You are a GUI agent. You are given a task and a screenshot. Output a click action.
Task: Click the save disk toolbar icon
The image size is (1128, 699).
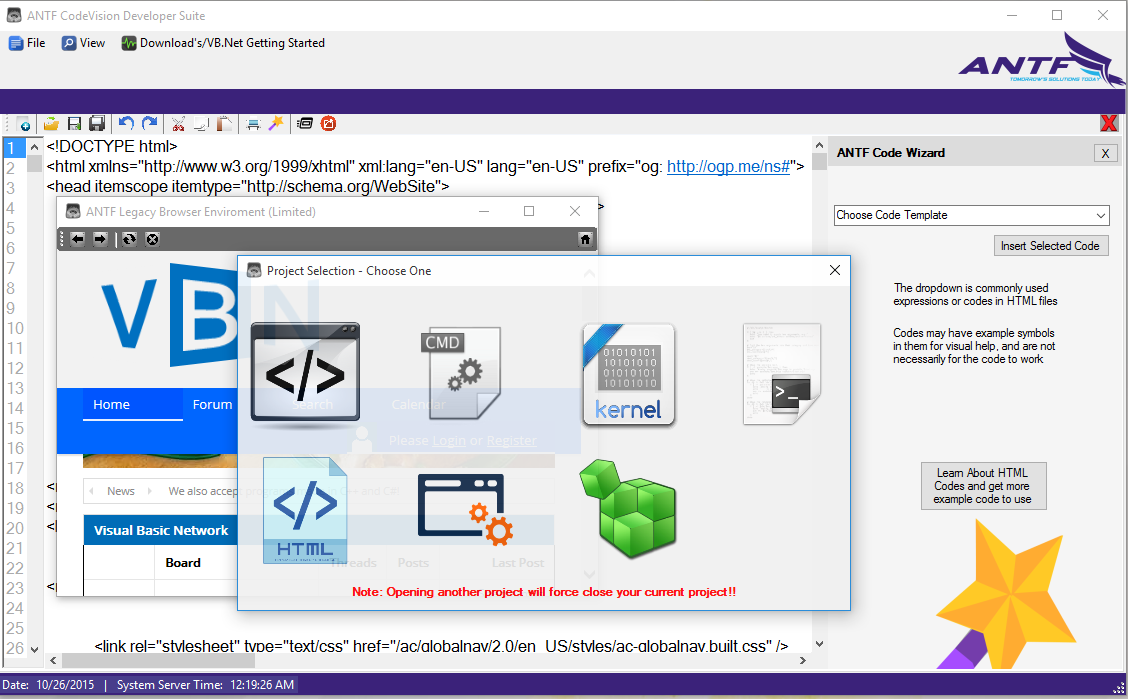pyautogui.click(x=74, y=123)
